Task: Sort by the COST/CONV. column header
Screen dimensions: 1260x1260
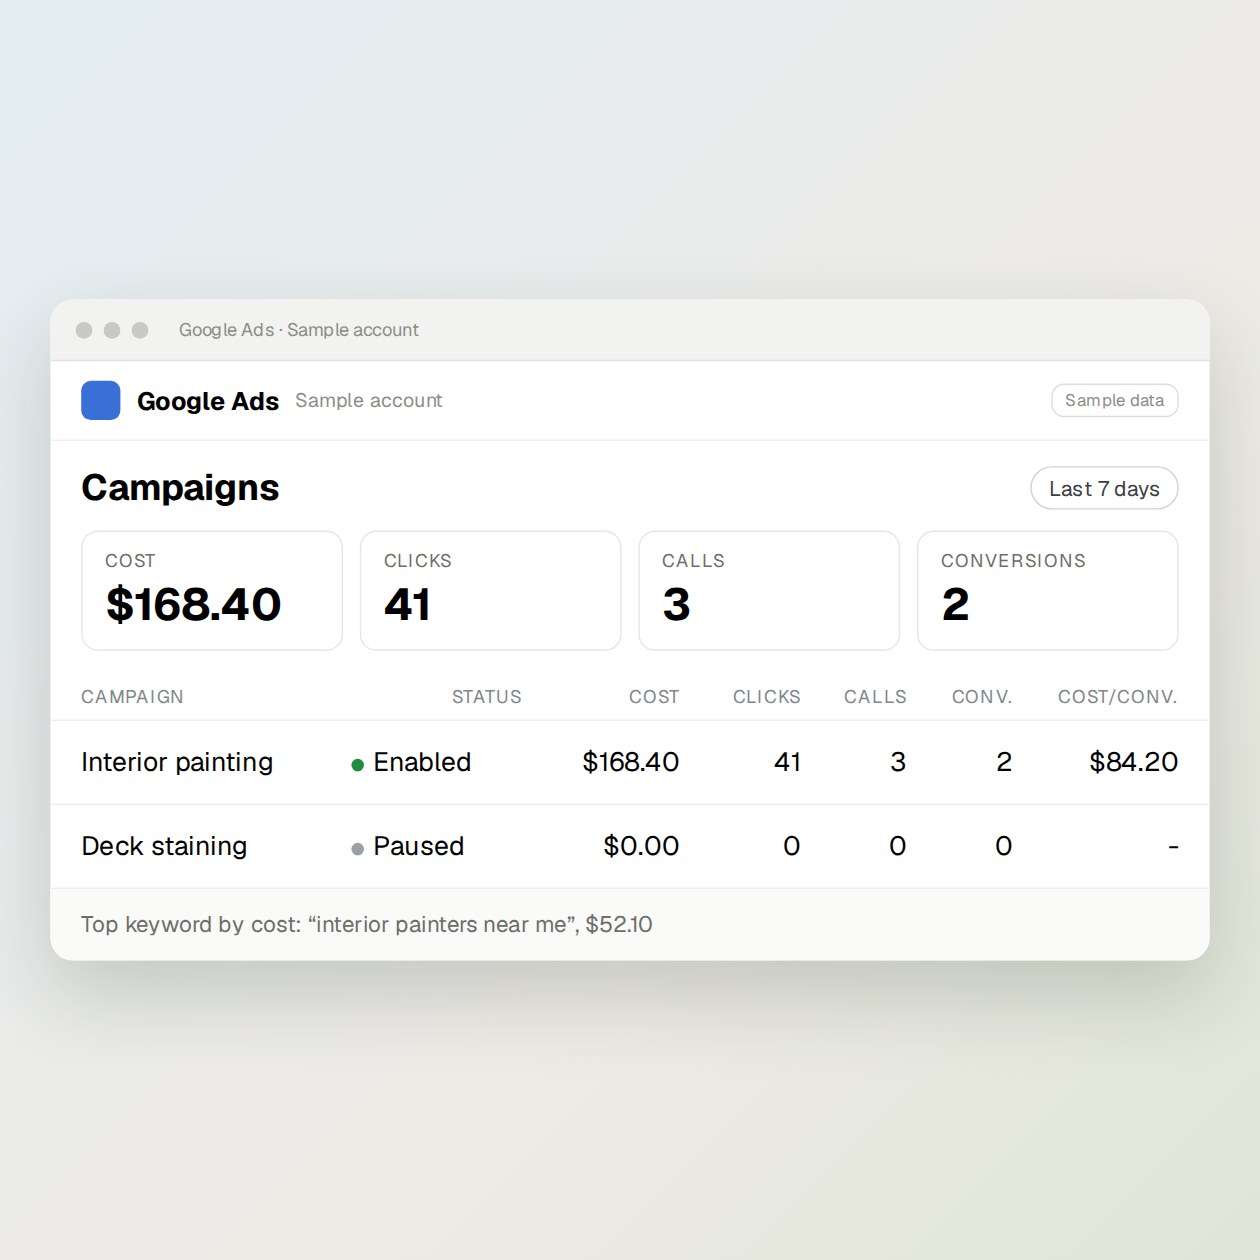Action: (x=1117, y=697)
